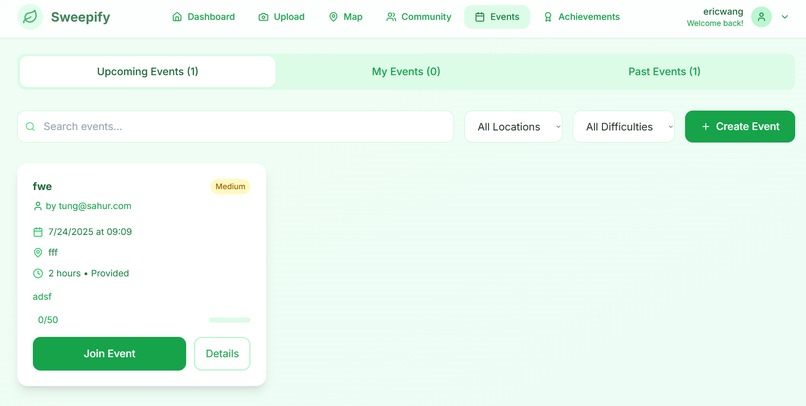Click the Dashboard home icon
The height and width of the screenshot is (406, 806).
click(x=177, y=17)
